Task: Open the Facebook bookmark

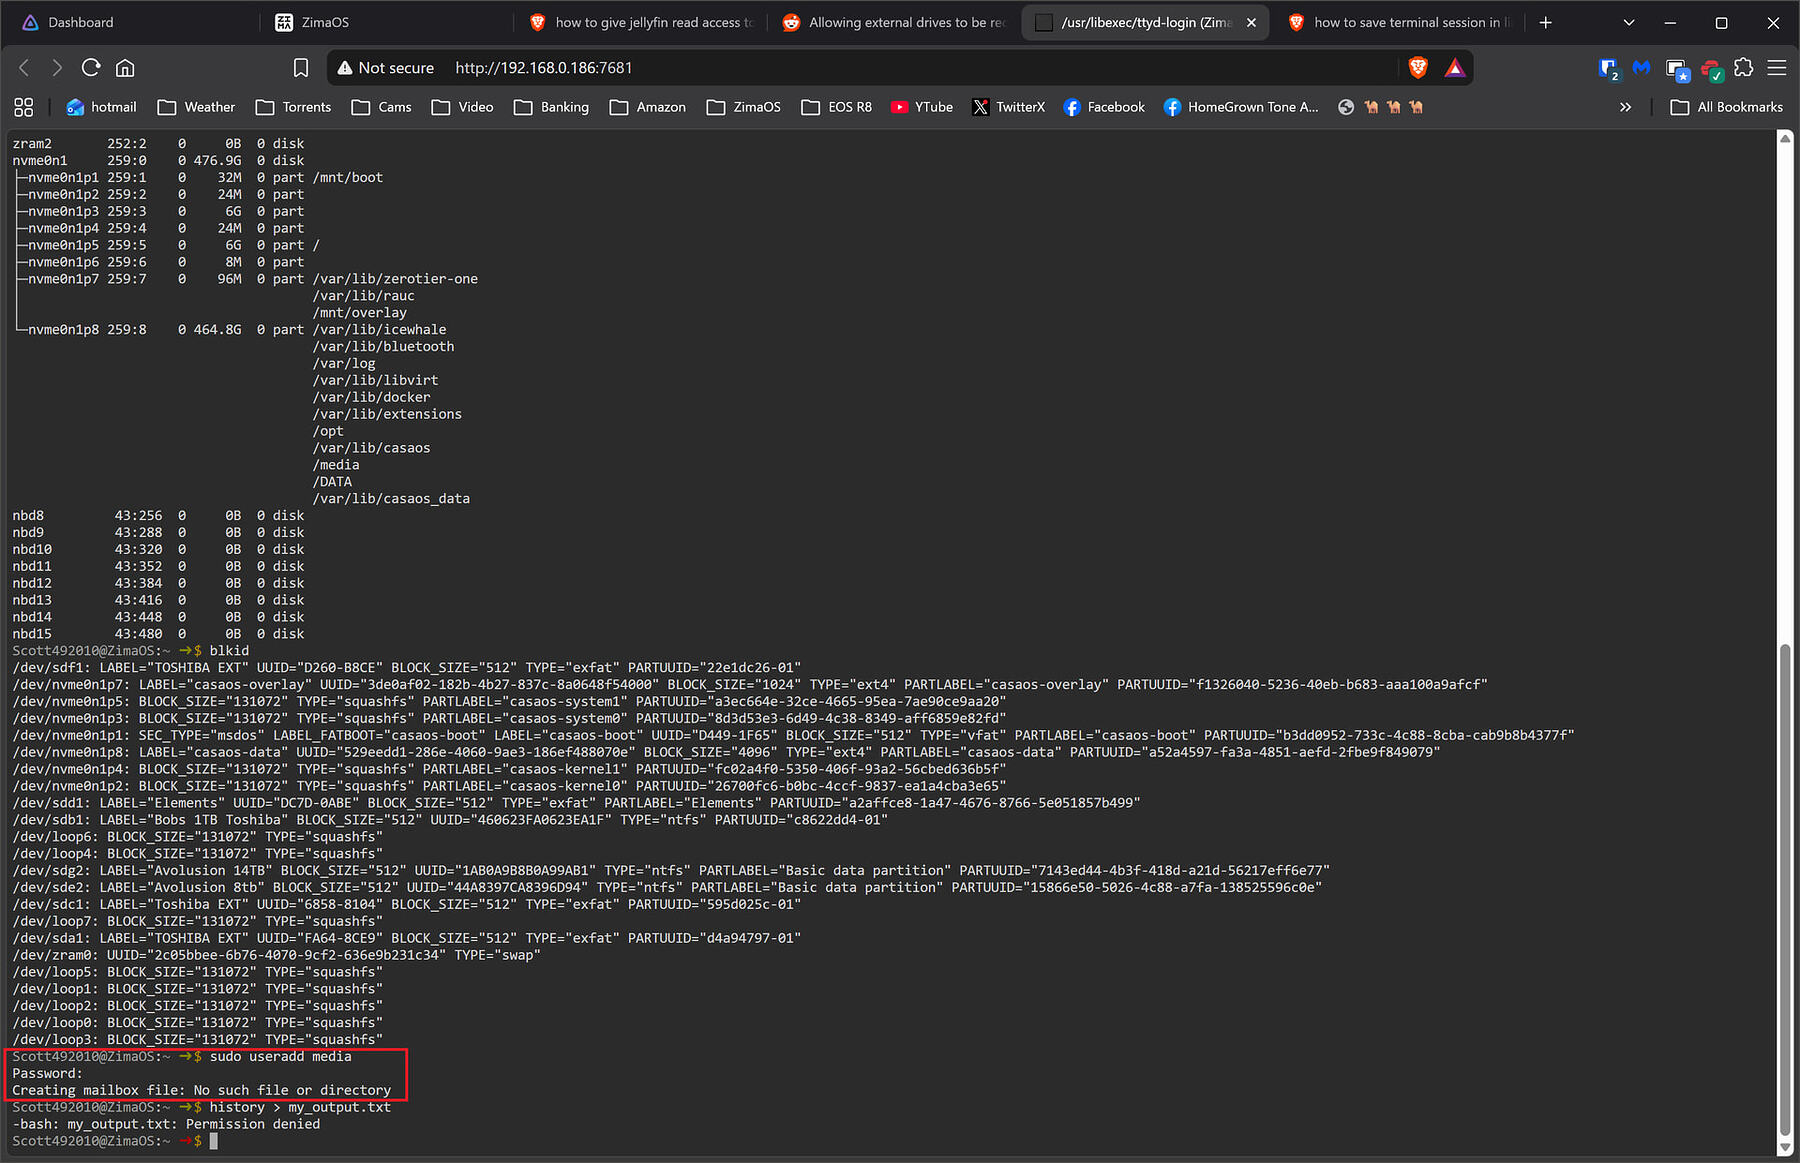Action: click(1104, 107)
